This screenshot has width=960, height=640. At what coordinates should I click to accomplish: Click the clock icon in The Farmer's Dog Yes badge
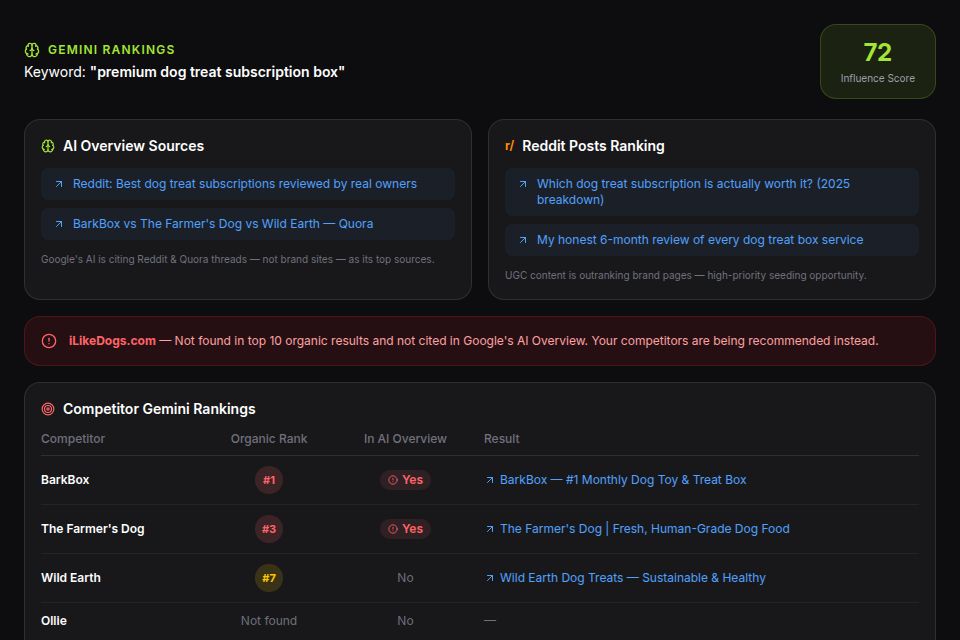[393, 529]
